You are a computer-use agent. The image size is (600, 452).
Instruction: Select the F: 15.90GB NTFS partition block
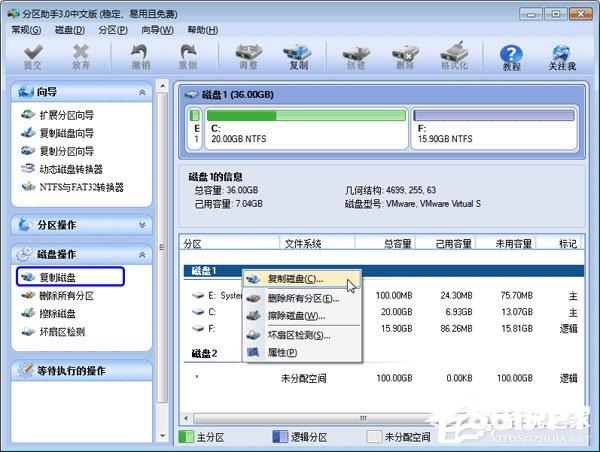(x=494, y=128)
